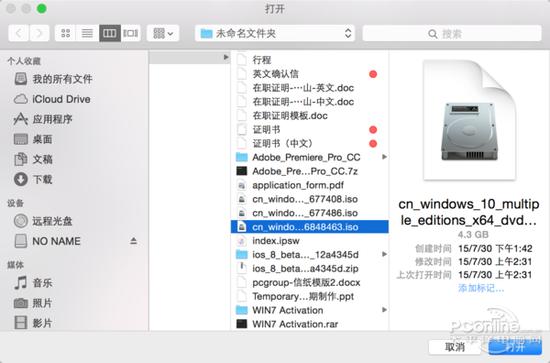The width and height of the screenshot is (550, 363).
Task: Click the 搜索 search field
Action: coord(452,34)
